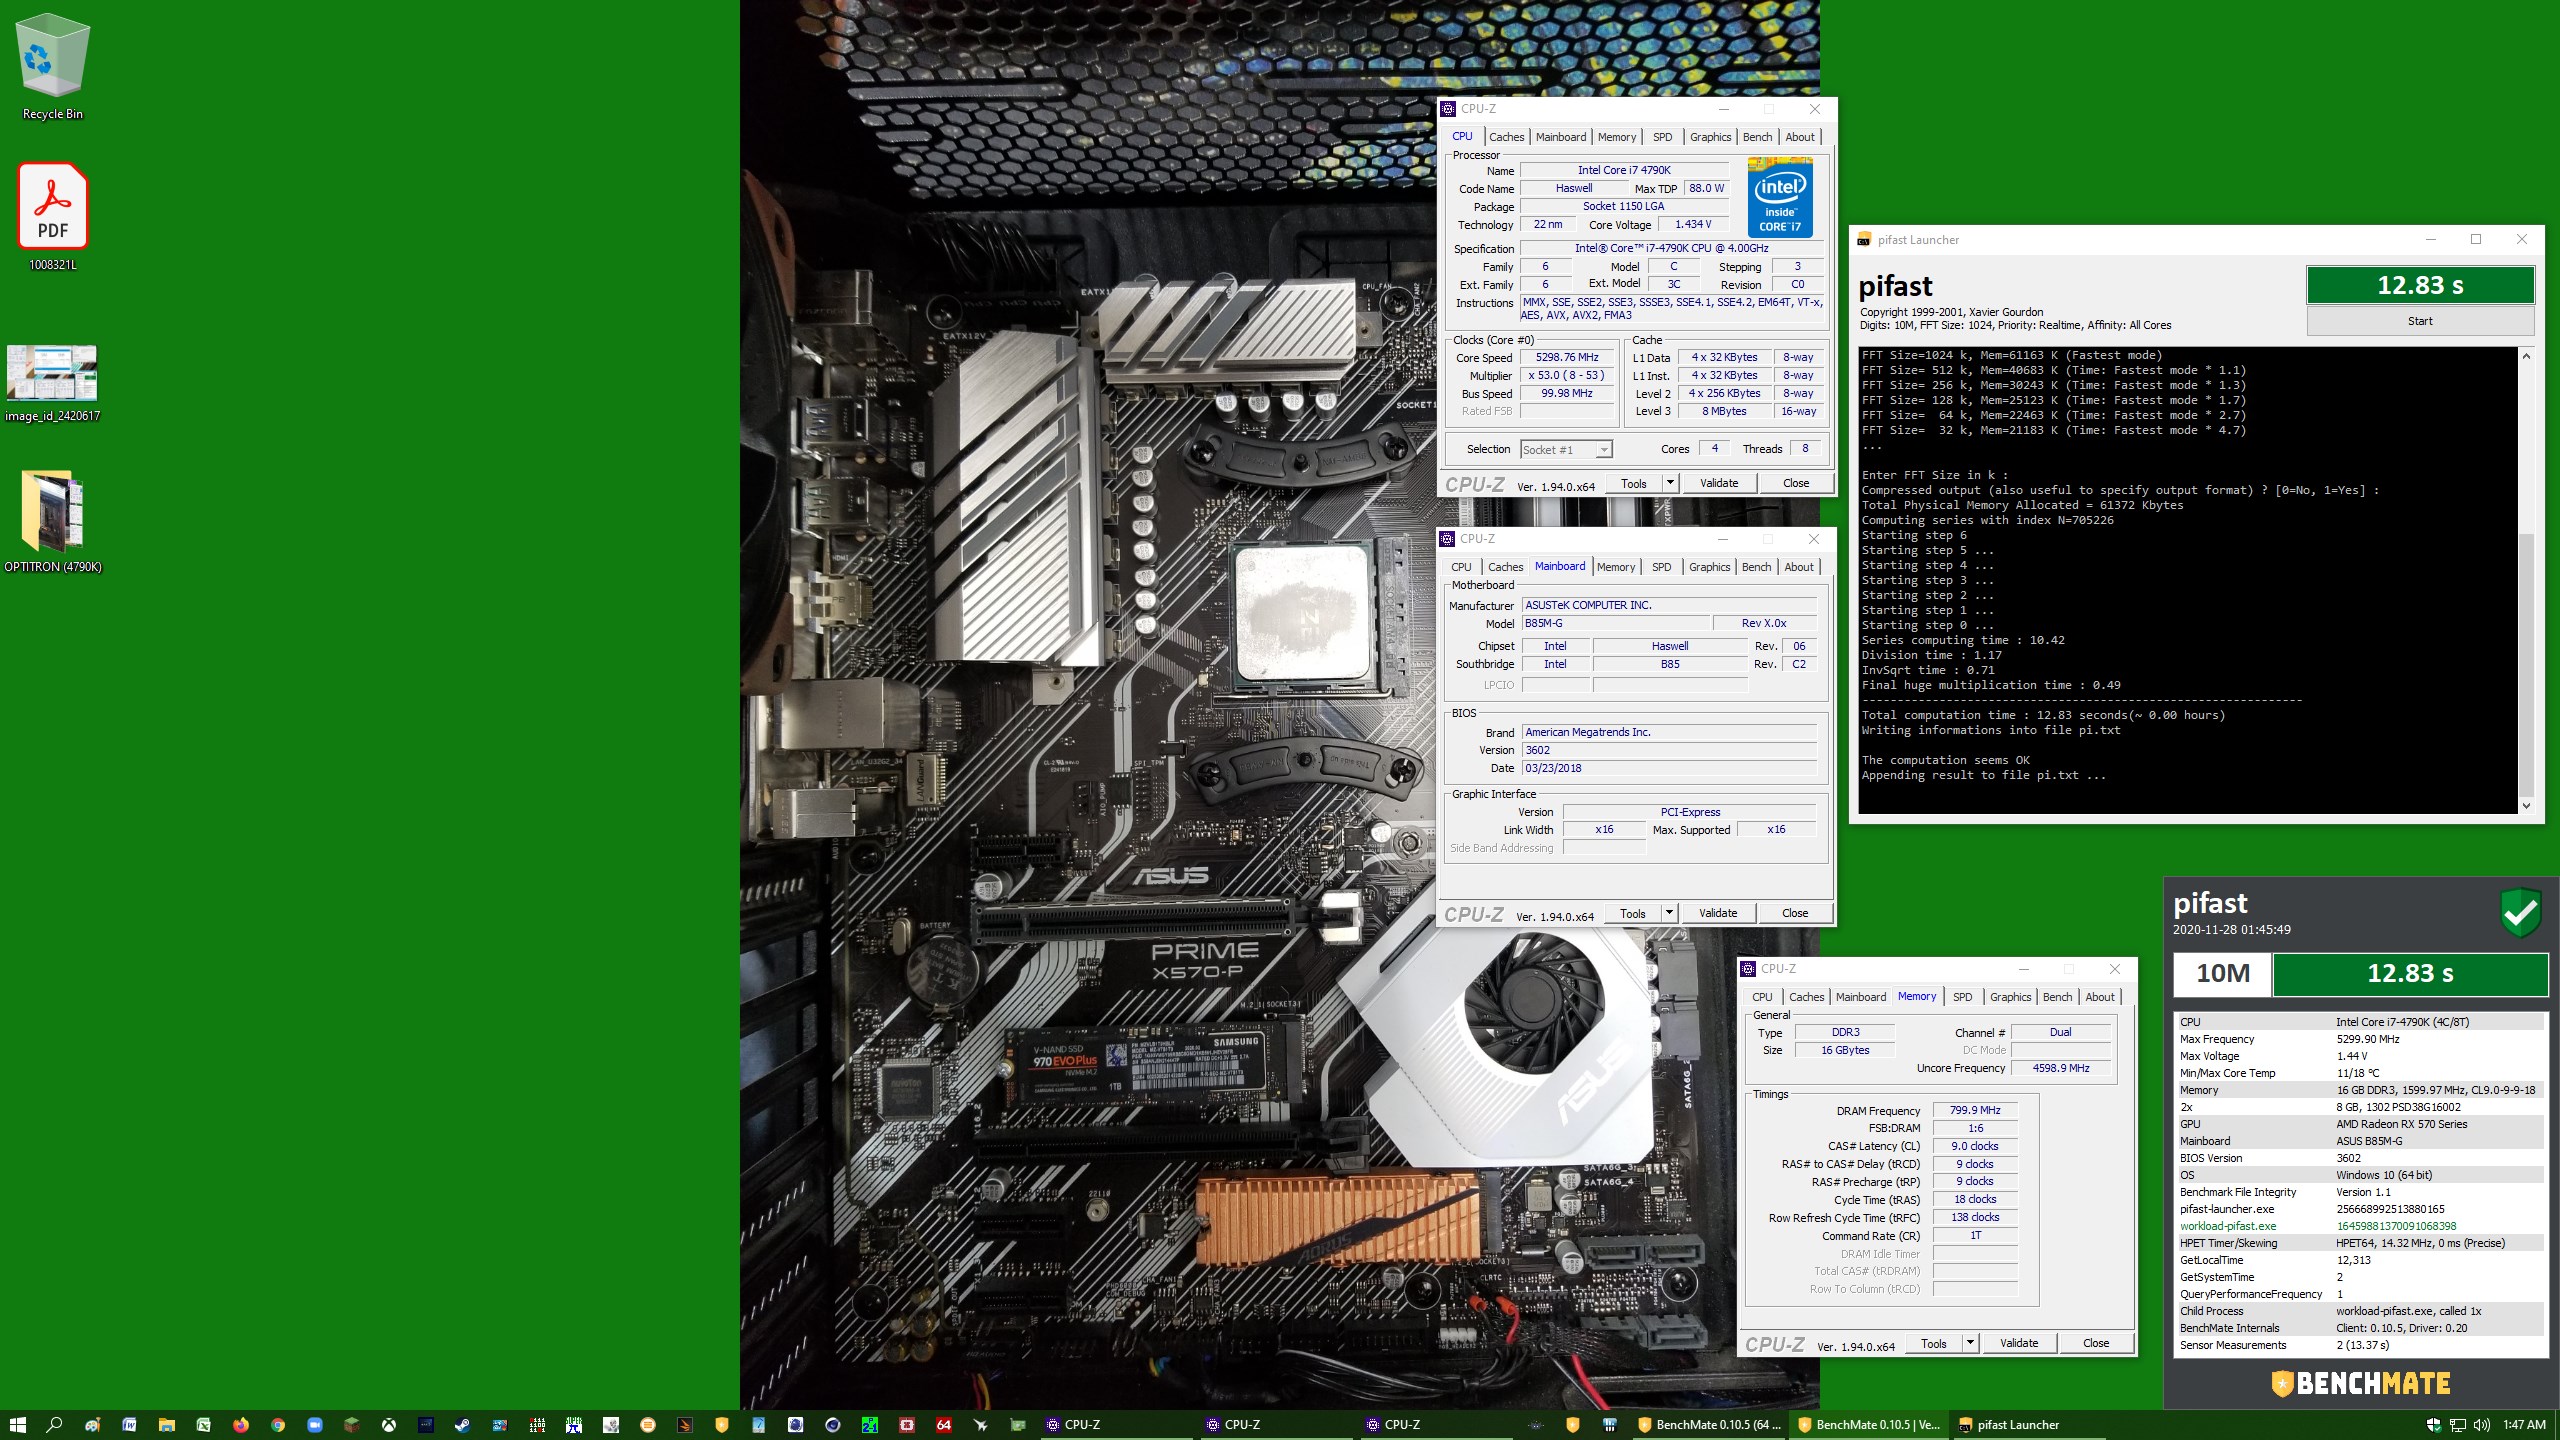
Task: Launch Excel from the taskbar
Action: click(203, 1424)
